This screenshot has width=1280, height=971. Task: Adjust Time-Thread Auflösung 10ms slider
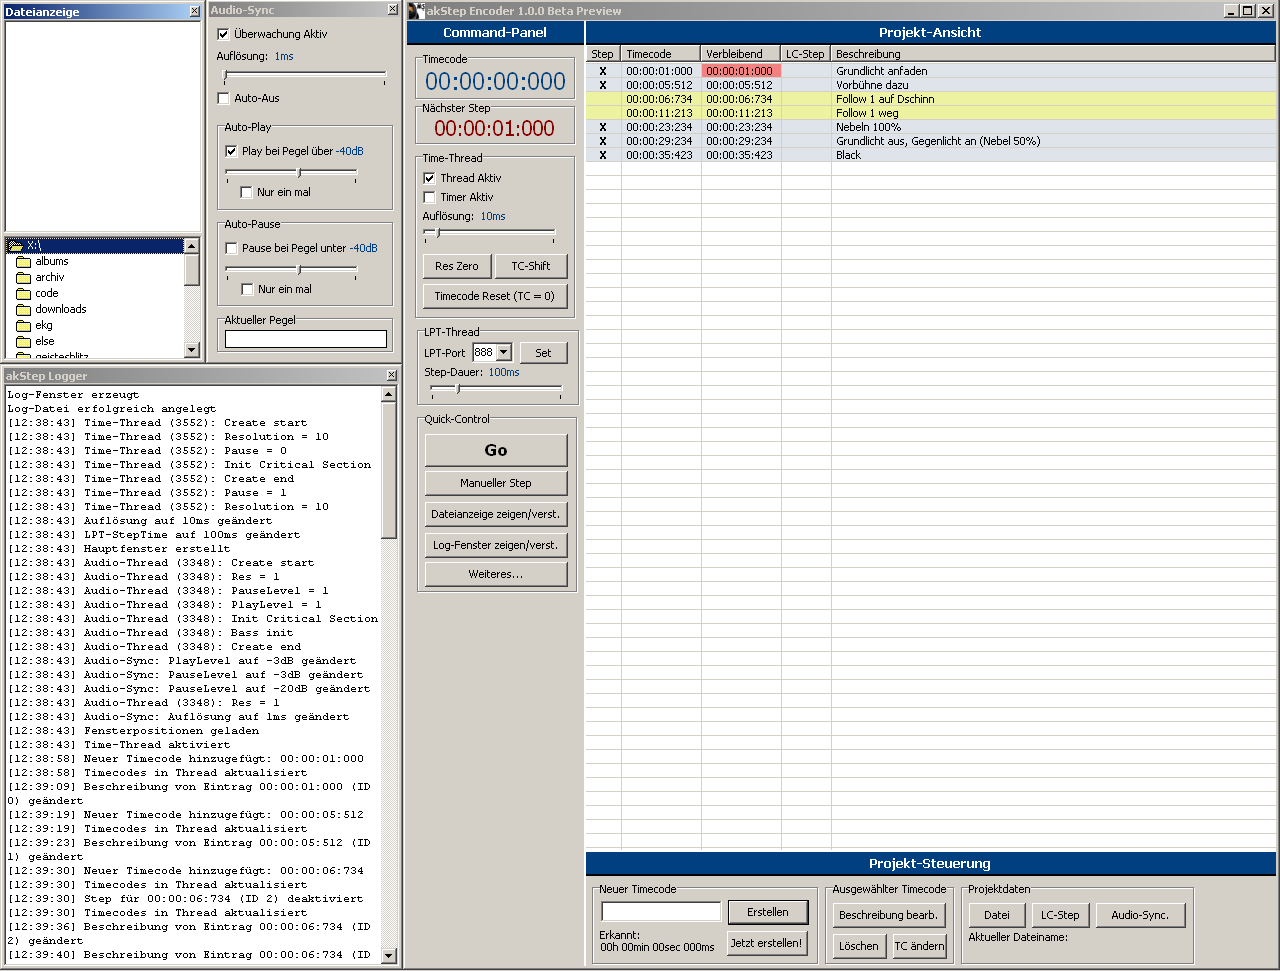489,233
